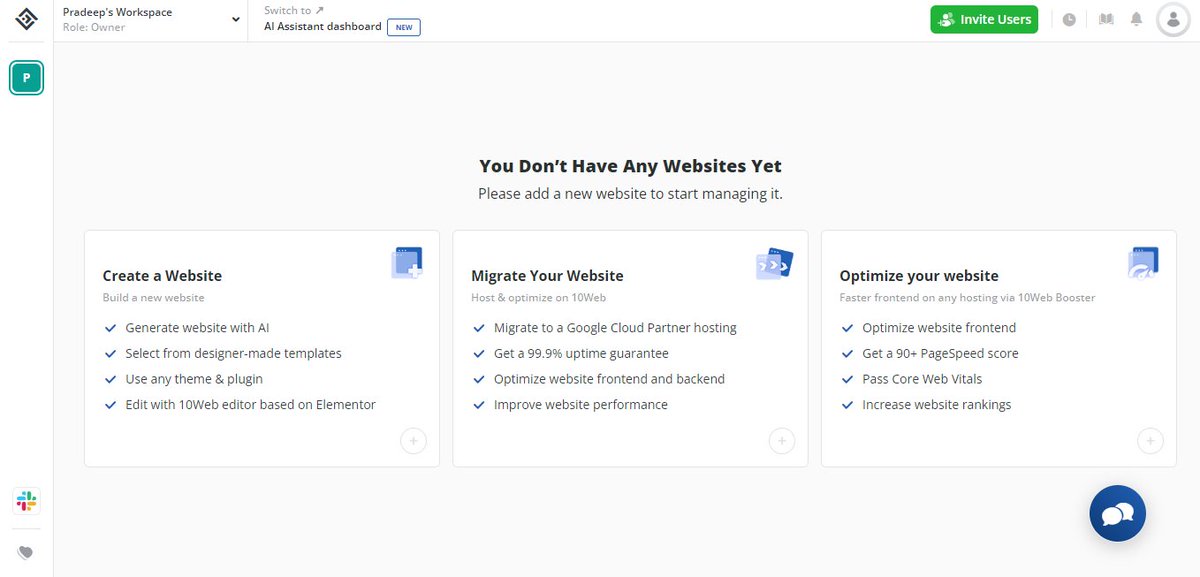Click 'Improve website performance' text
The height and width of the screenshot is (577, 1200).
point(581,405)
